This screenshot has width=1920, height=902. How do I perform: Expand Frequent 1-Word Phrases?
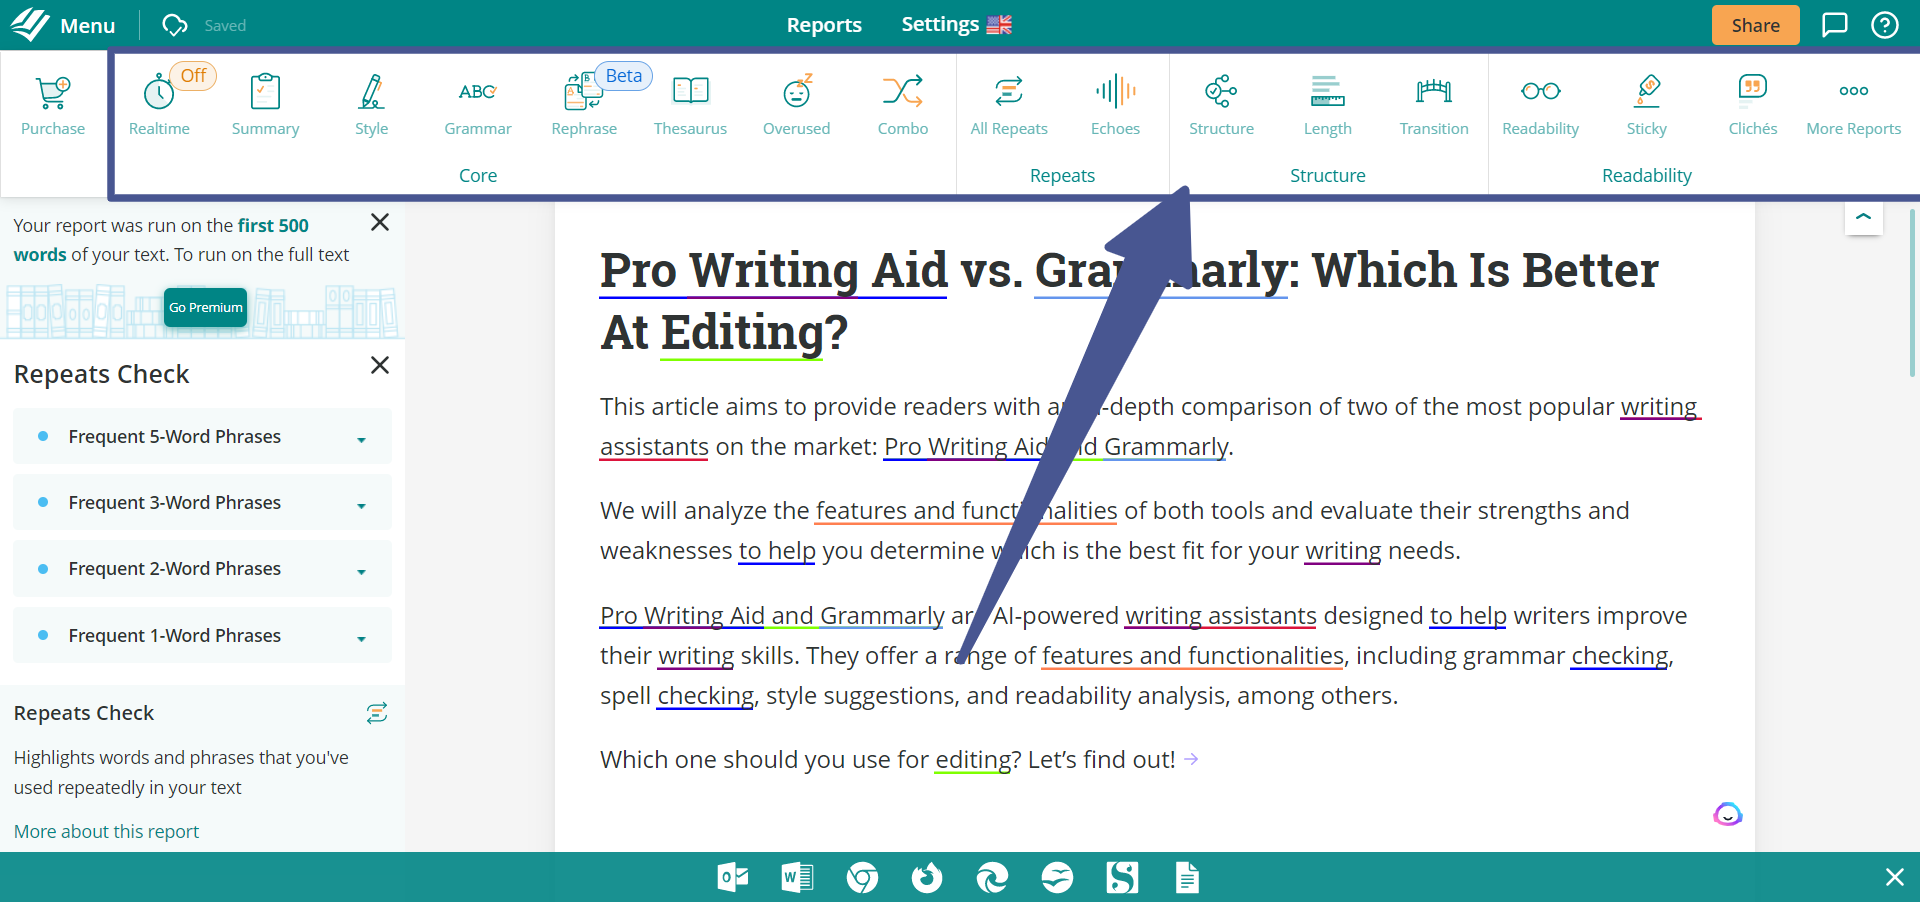202,636
